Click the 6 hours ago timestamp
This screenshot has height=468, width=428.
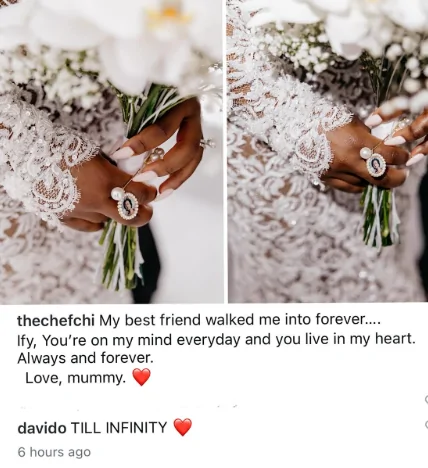coord(54,452)
